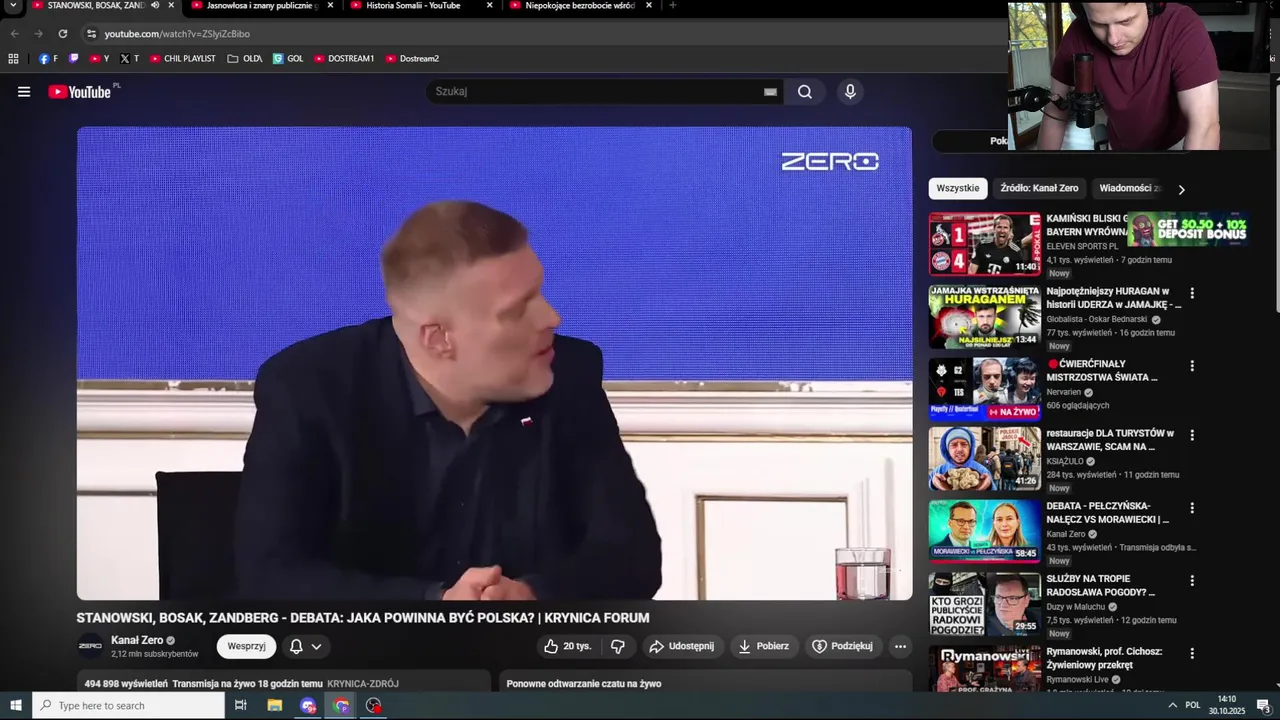Start voice search with microphone icon
The height and width of the screenshot is (720, 1280).
pos(850,92)
